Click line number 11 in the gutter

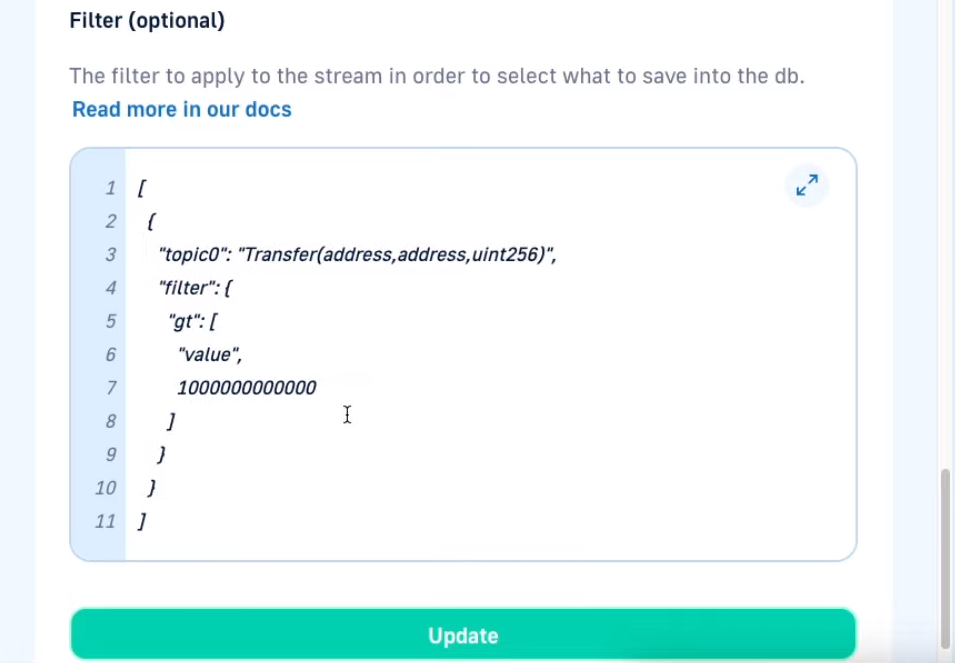click(105, 521)
